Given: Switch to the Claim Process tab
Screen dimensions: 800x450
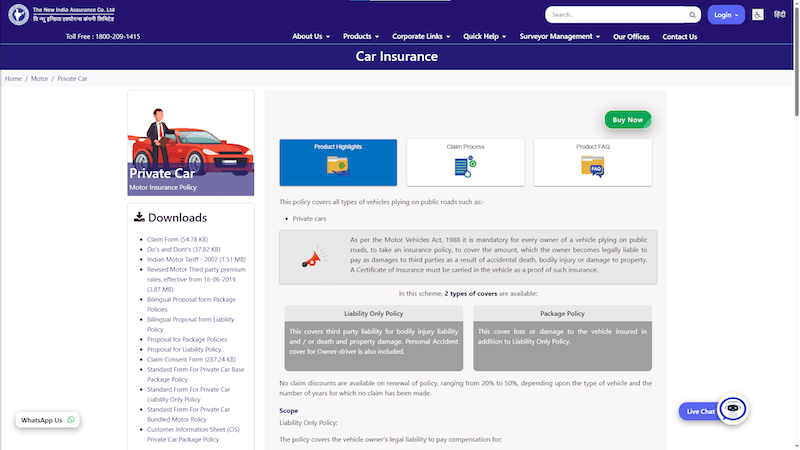Looking at the screenshot, I should point(465,162).
